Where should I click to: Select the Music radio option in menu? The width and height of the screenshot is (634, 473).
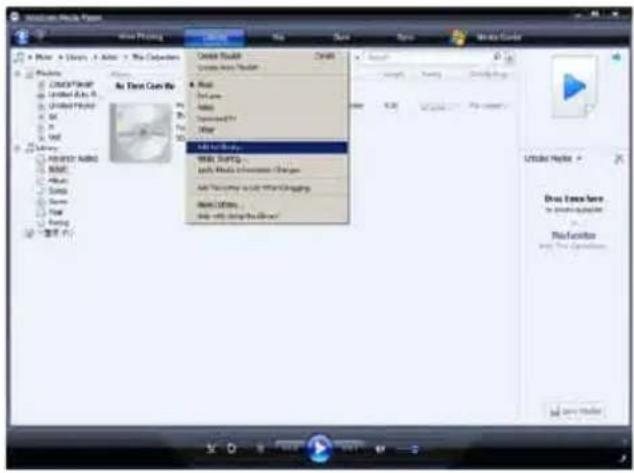267,84
